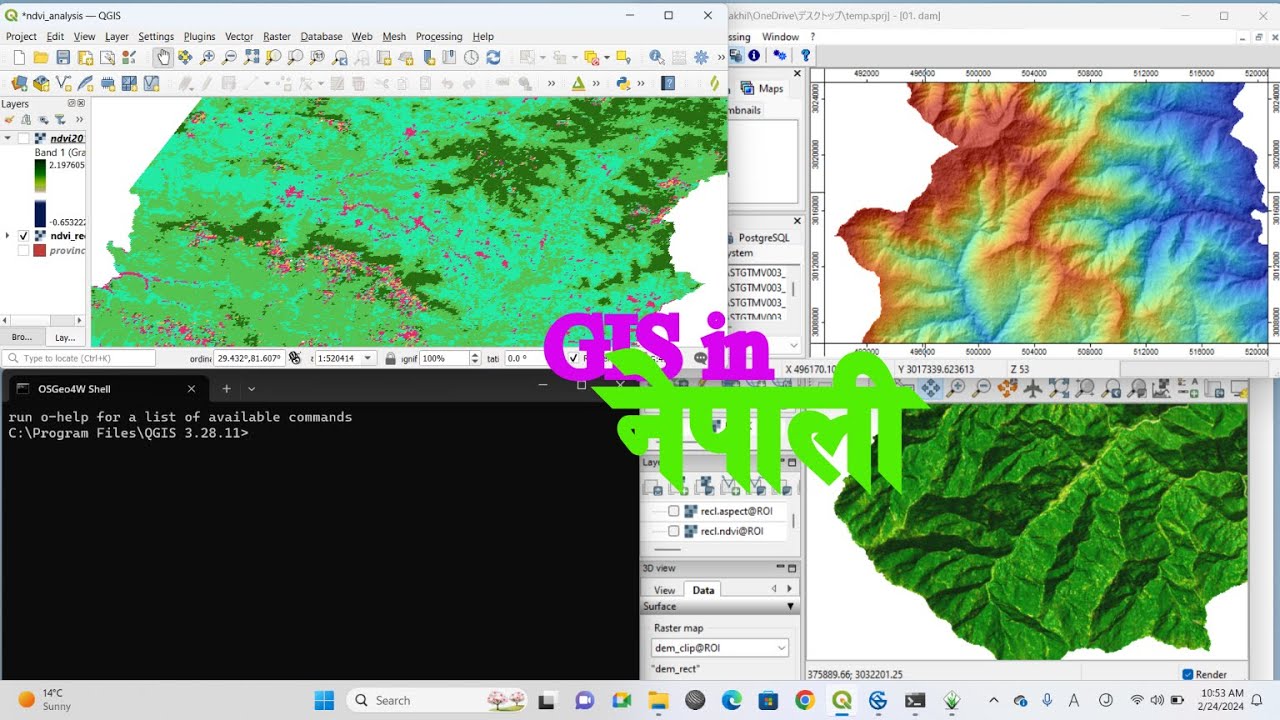Add a new tab in OSGeo4W Shell
Screen dimensions: 1280x720
[x=226, y=389]
